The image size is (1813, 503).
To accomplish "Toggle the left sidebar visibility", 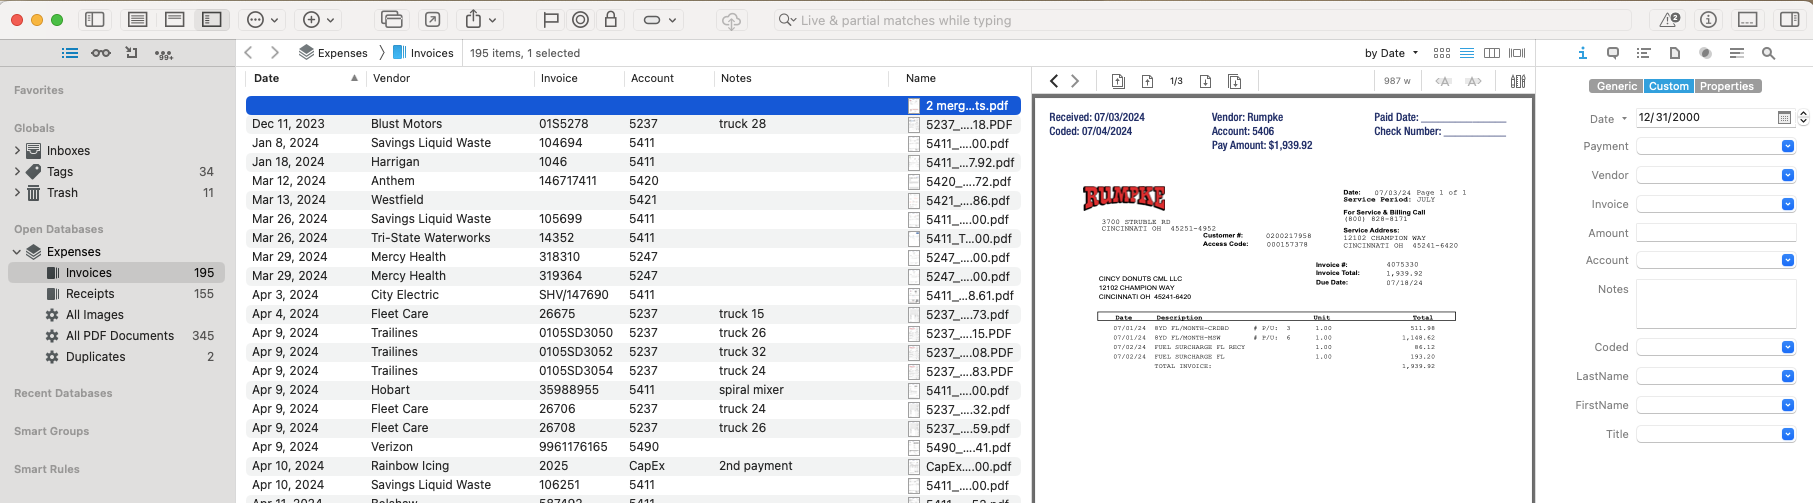I will pyautogui.click(x=95, y=20).
